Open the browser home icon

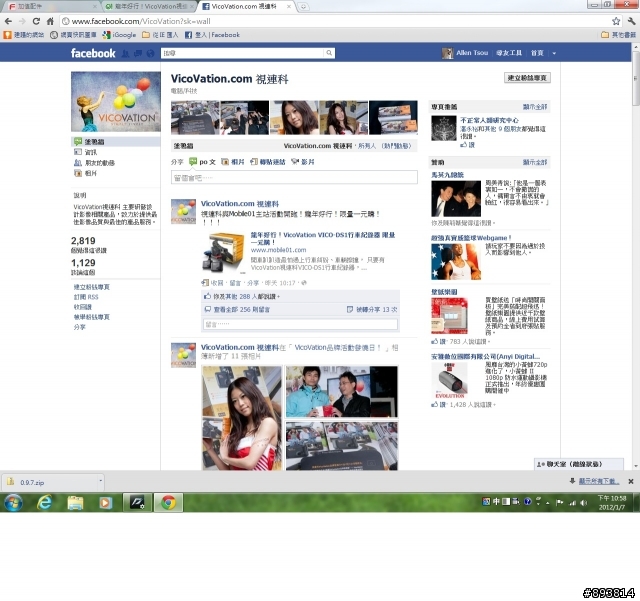click(x=50, y=21)
